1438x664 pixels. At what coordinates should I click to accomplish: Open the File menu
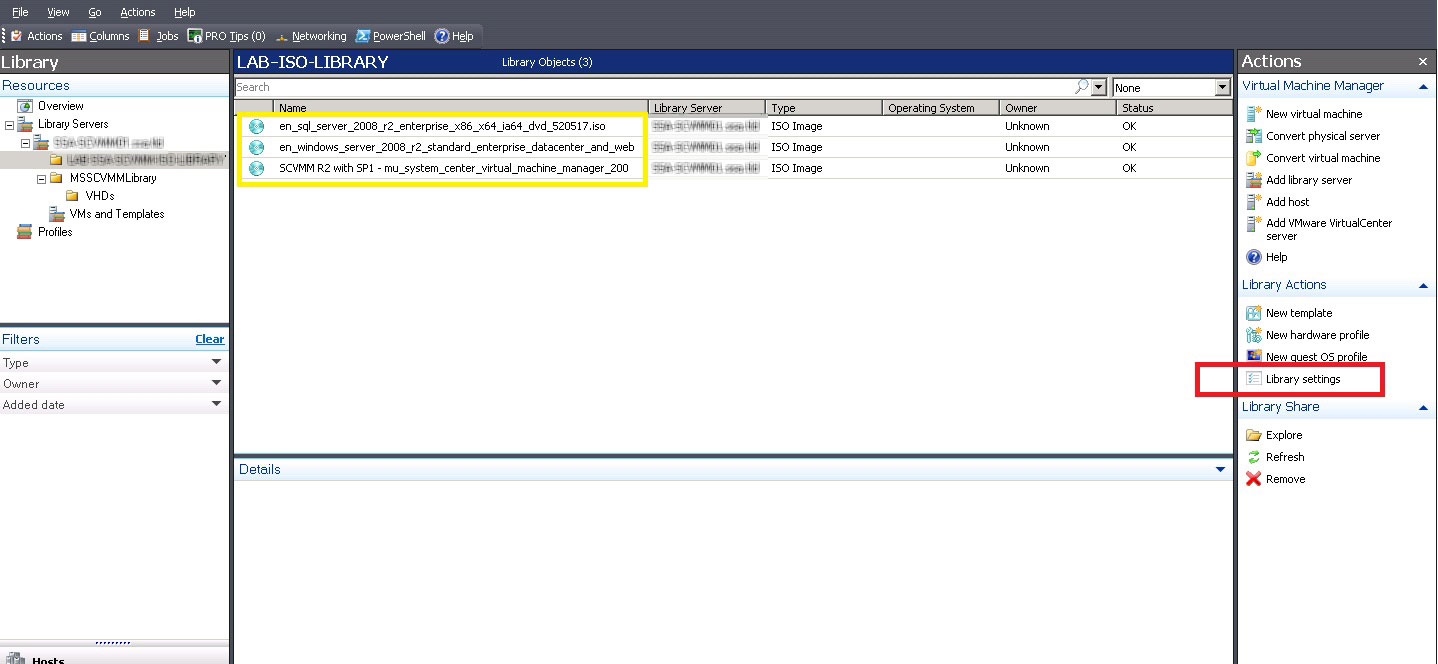pyautogui.click(x=20, y=12)
